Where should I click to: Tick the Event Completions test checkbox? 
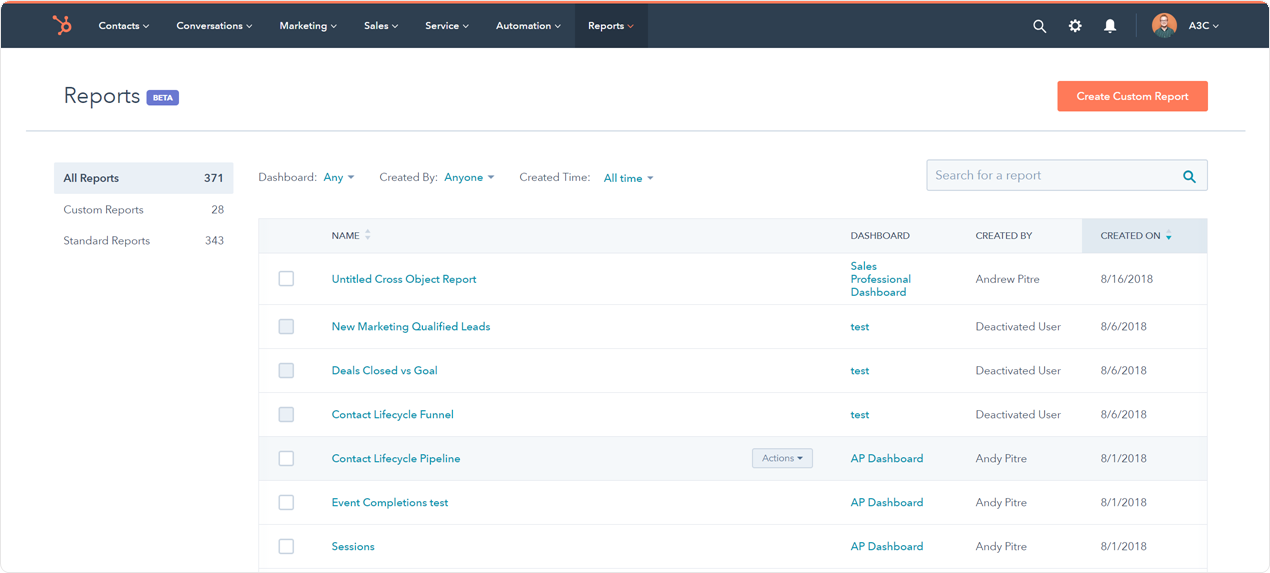pyautogui.click(x=286, y=503)
